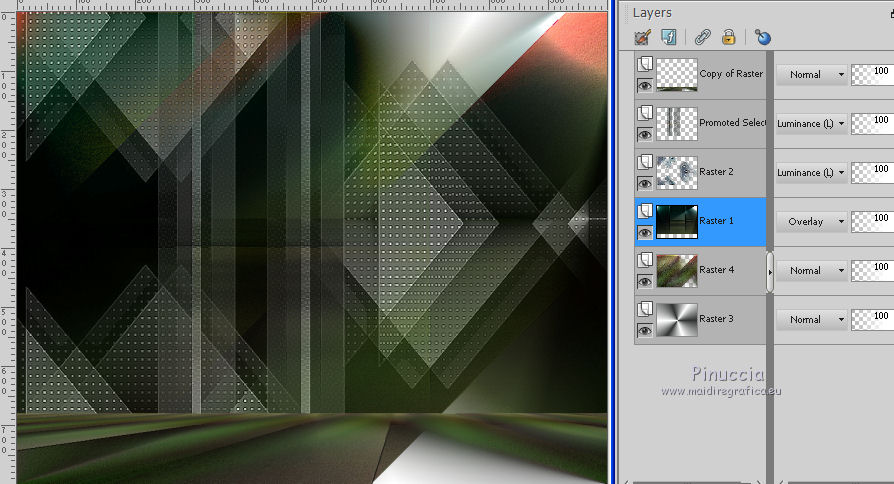Screen dimensions: 894x484
Task: Open Overlay blend mode dropdown of Raster 1
Action: coord(811,222)
